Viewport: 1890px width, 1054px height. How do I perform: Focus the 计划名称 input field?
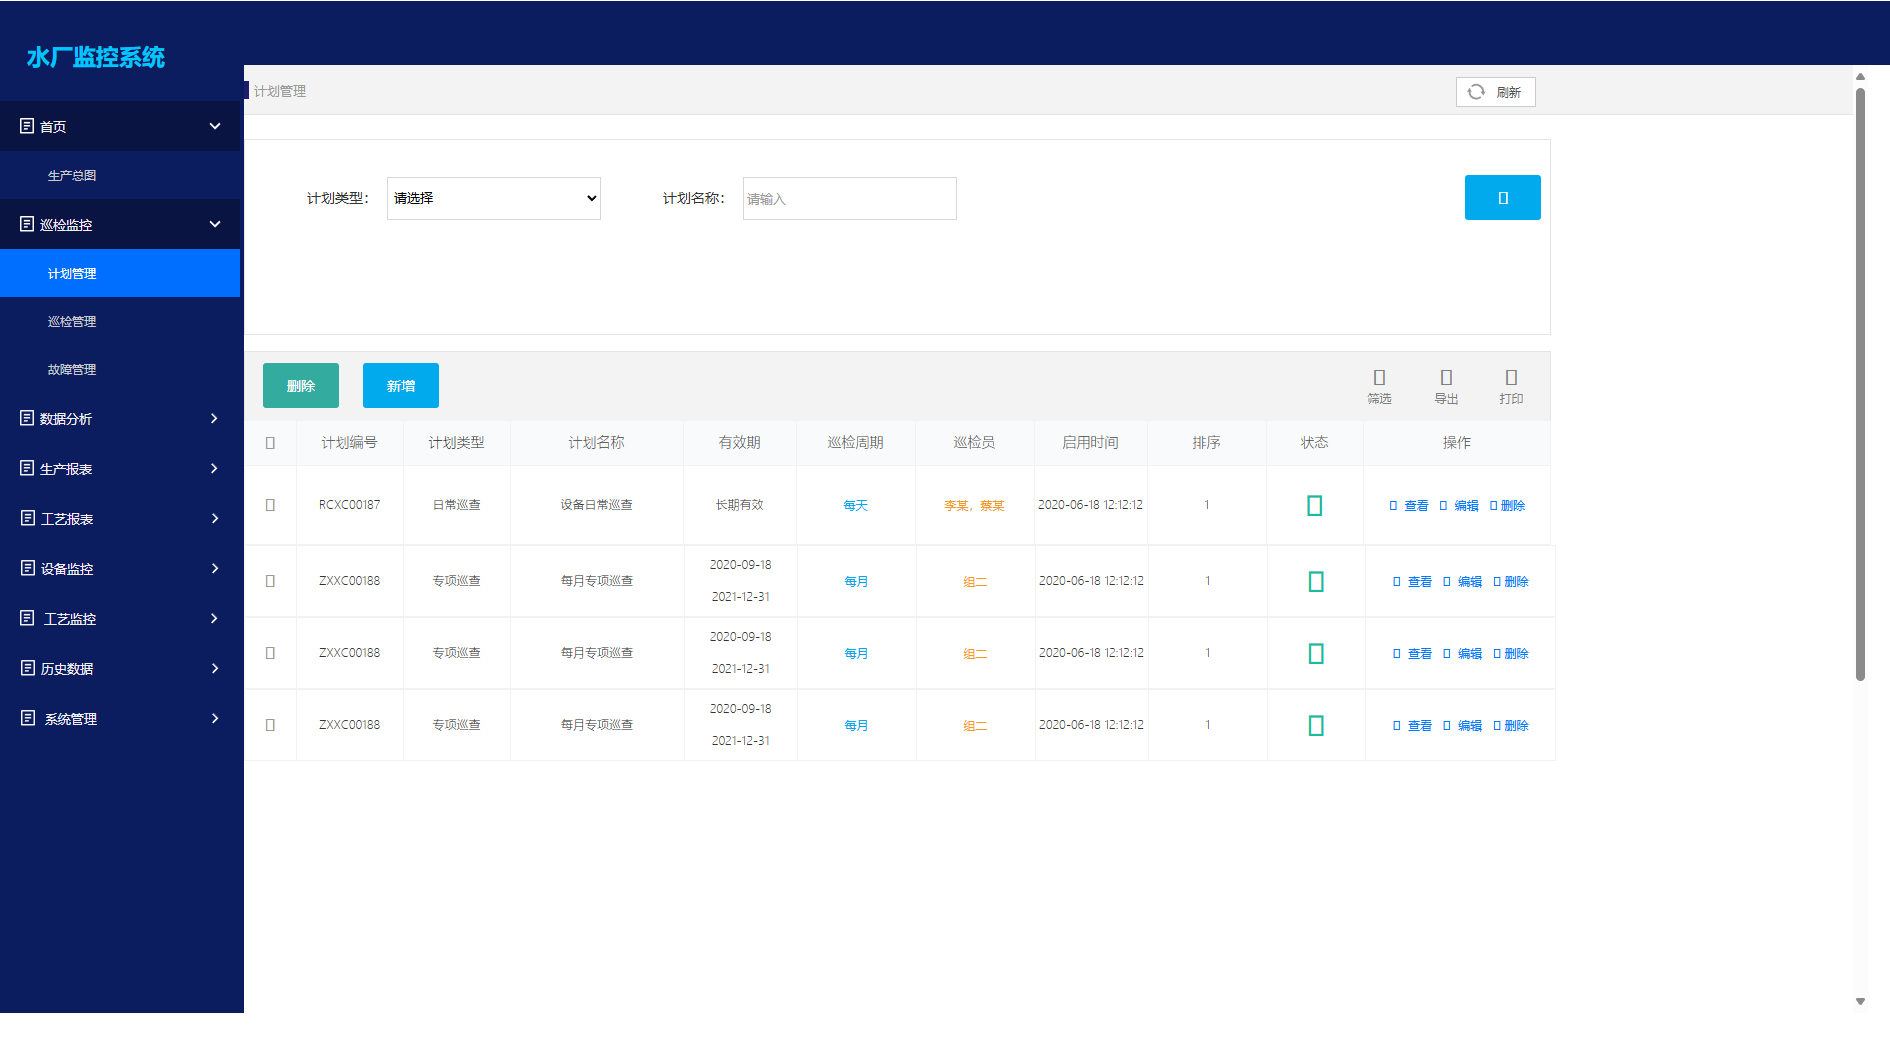(x=849, y=198)
